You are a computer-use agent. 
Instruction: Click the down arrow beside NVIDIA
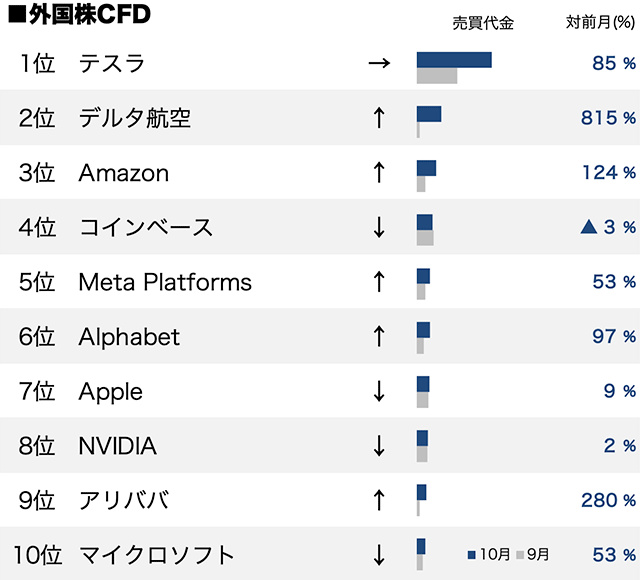point(378,445)
